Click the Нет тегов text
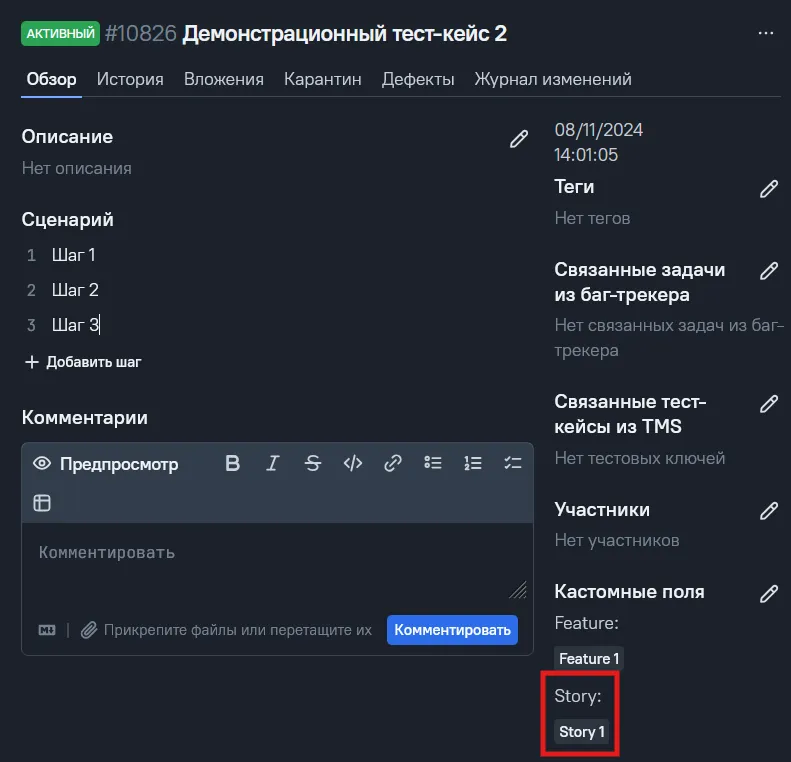Screen dimensions: 791x762 (592, 218)
